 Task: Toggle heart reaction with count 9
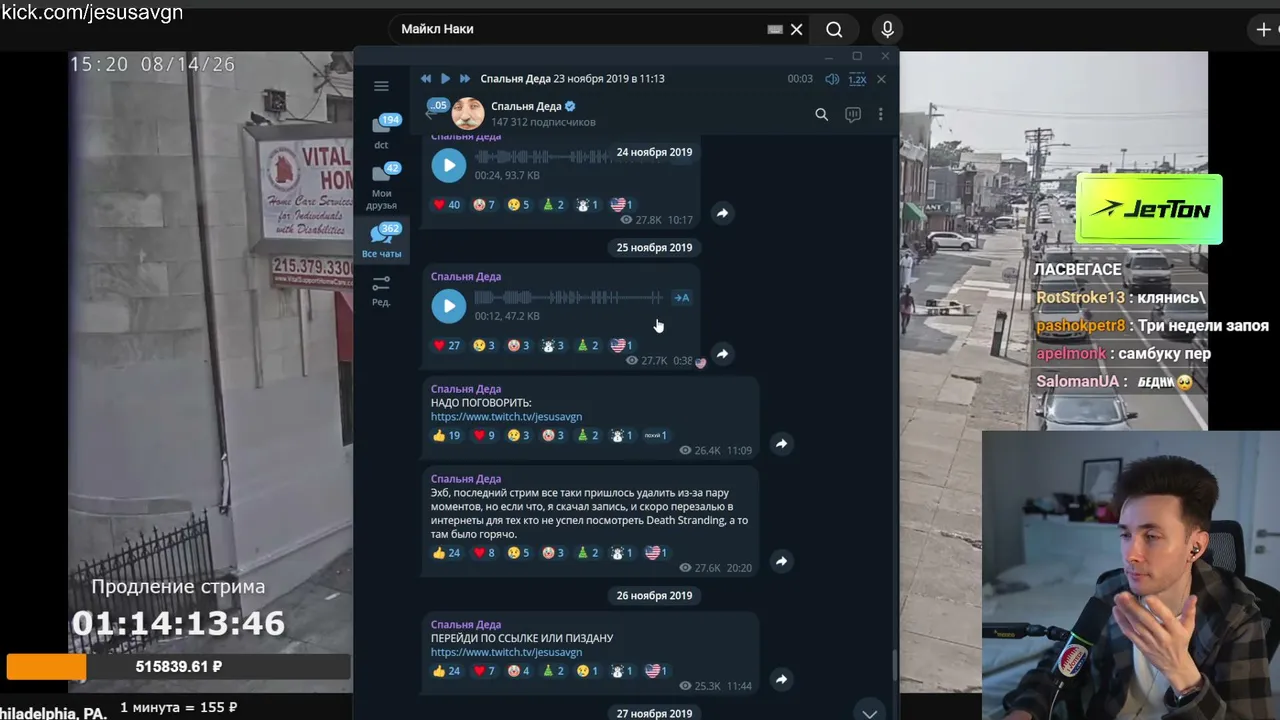tap(484, 436)
